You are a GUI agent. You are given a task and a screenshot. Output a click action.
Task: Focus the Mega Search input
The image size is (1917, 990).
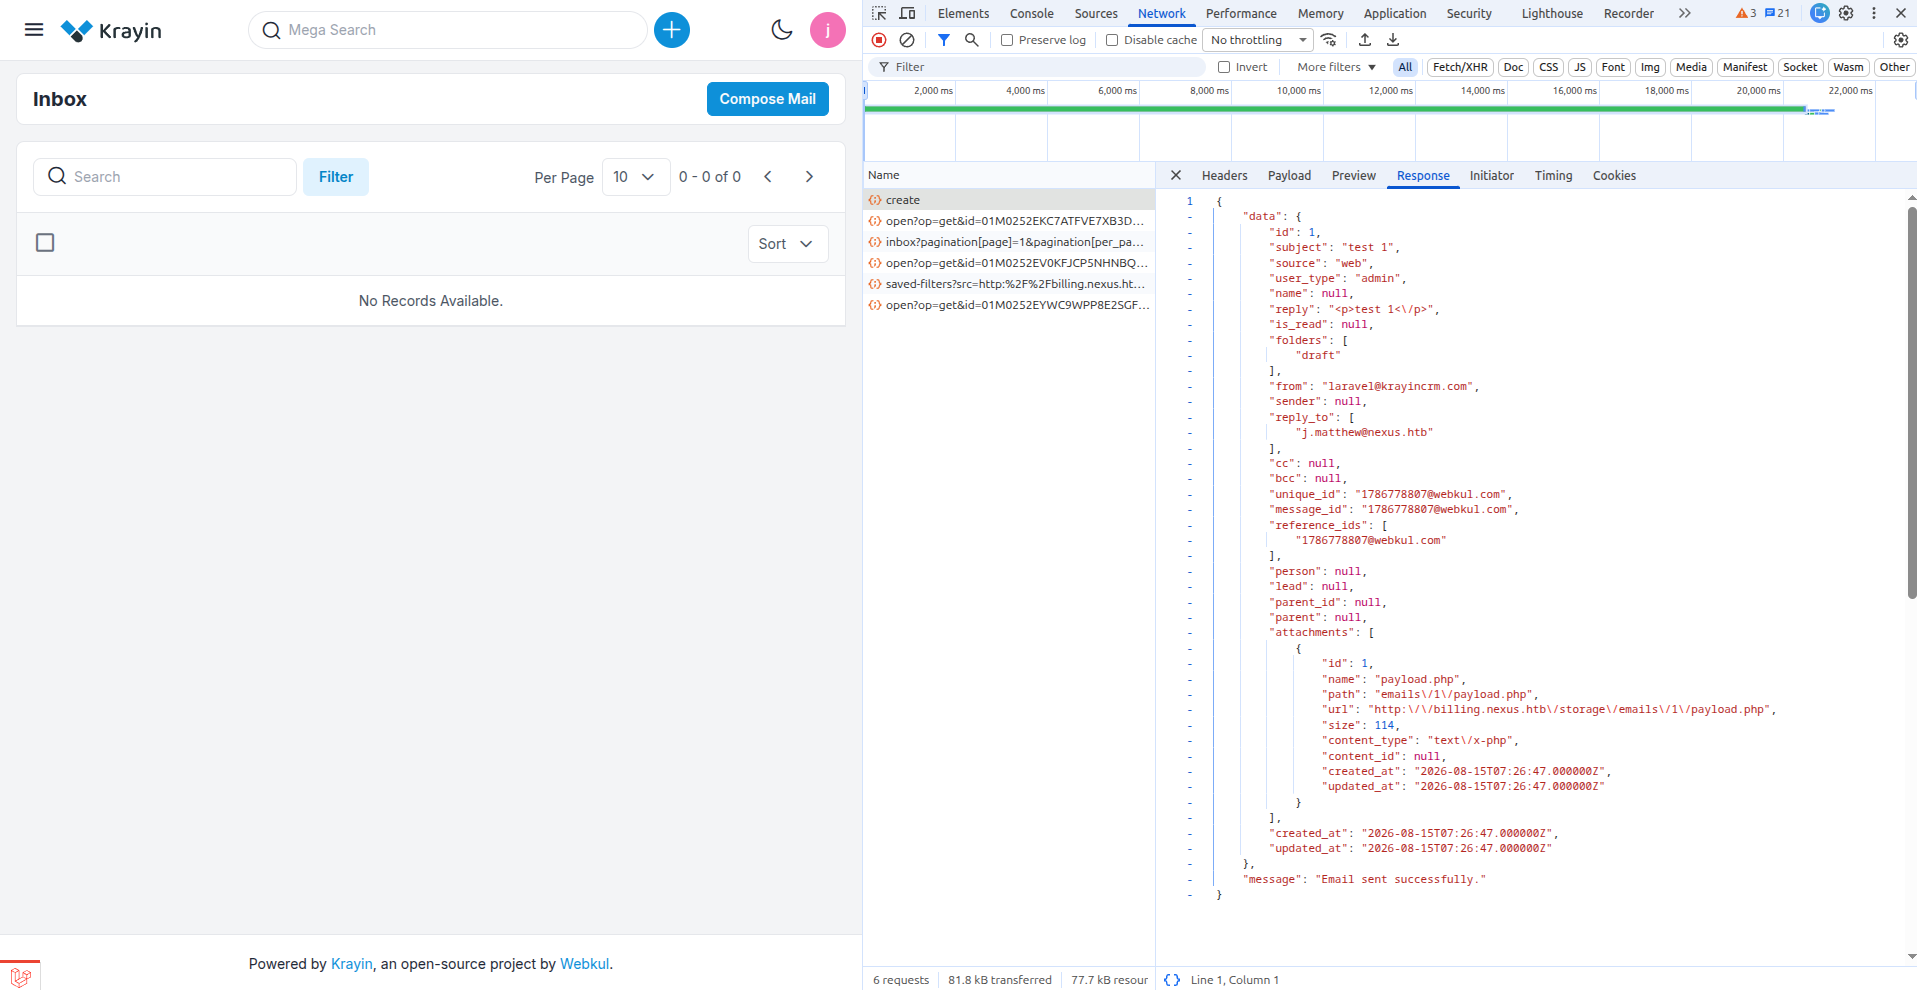(448, 30)
